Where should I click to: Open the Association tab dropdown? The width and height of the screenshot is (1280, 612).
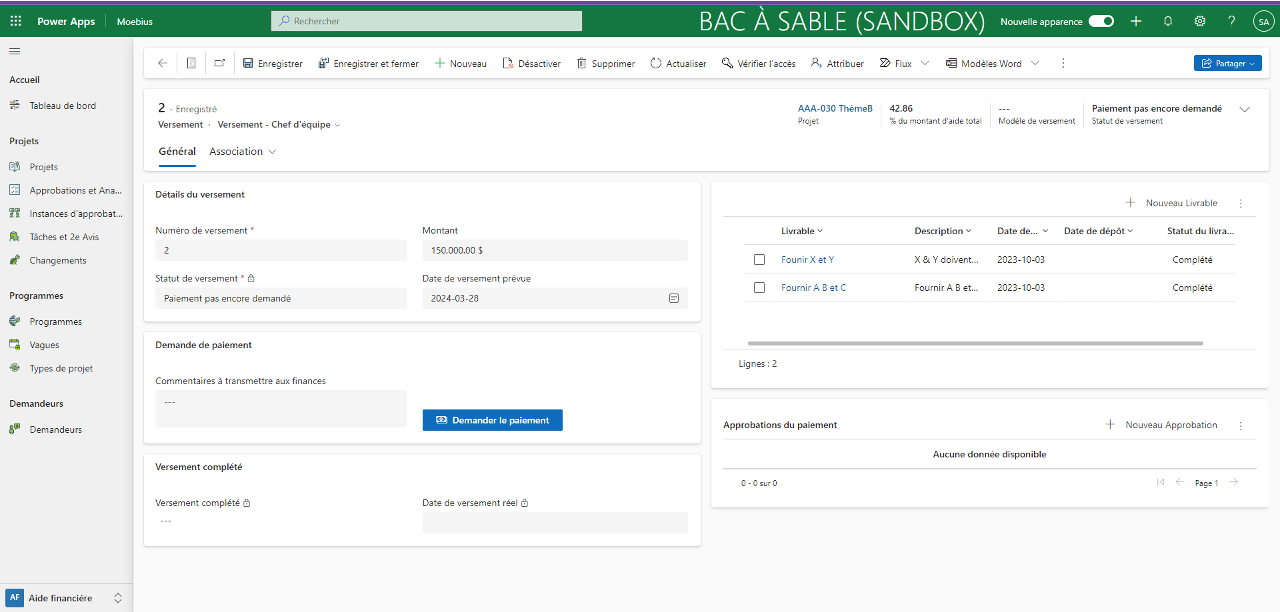[x=242, y=152]
